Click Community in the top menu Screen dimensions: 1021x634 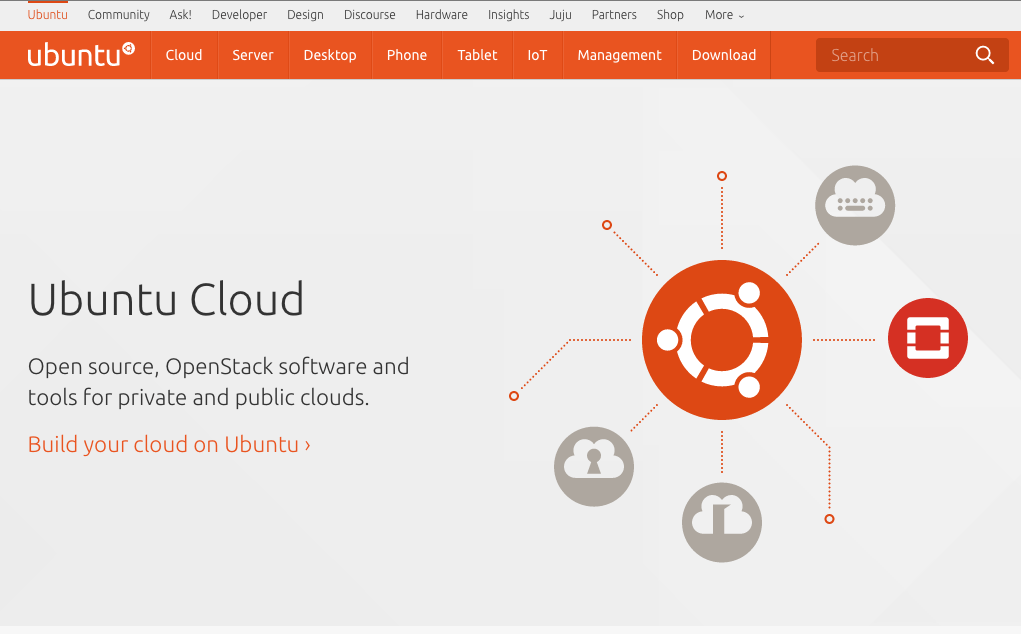click(x=118, y=15)
